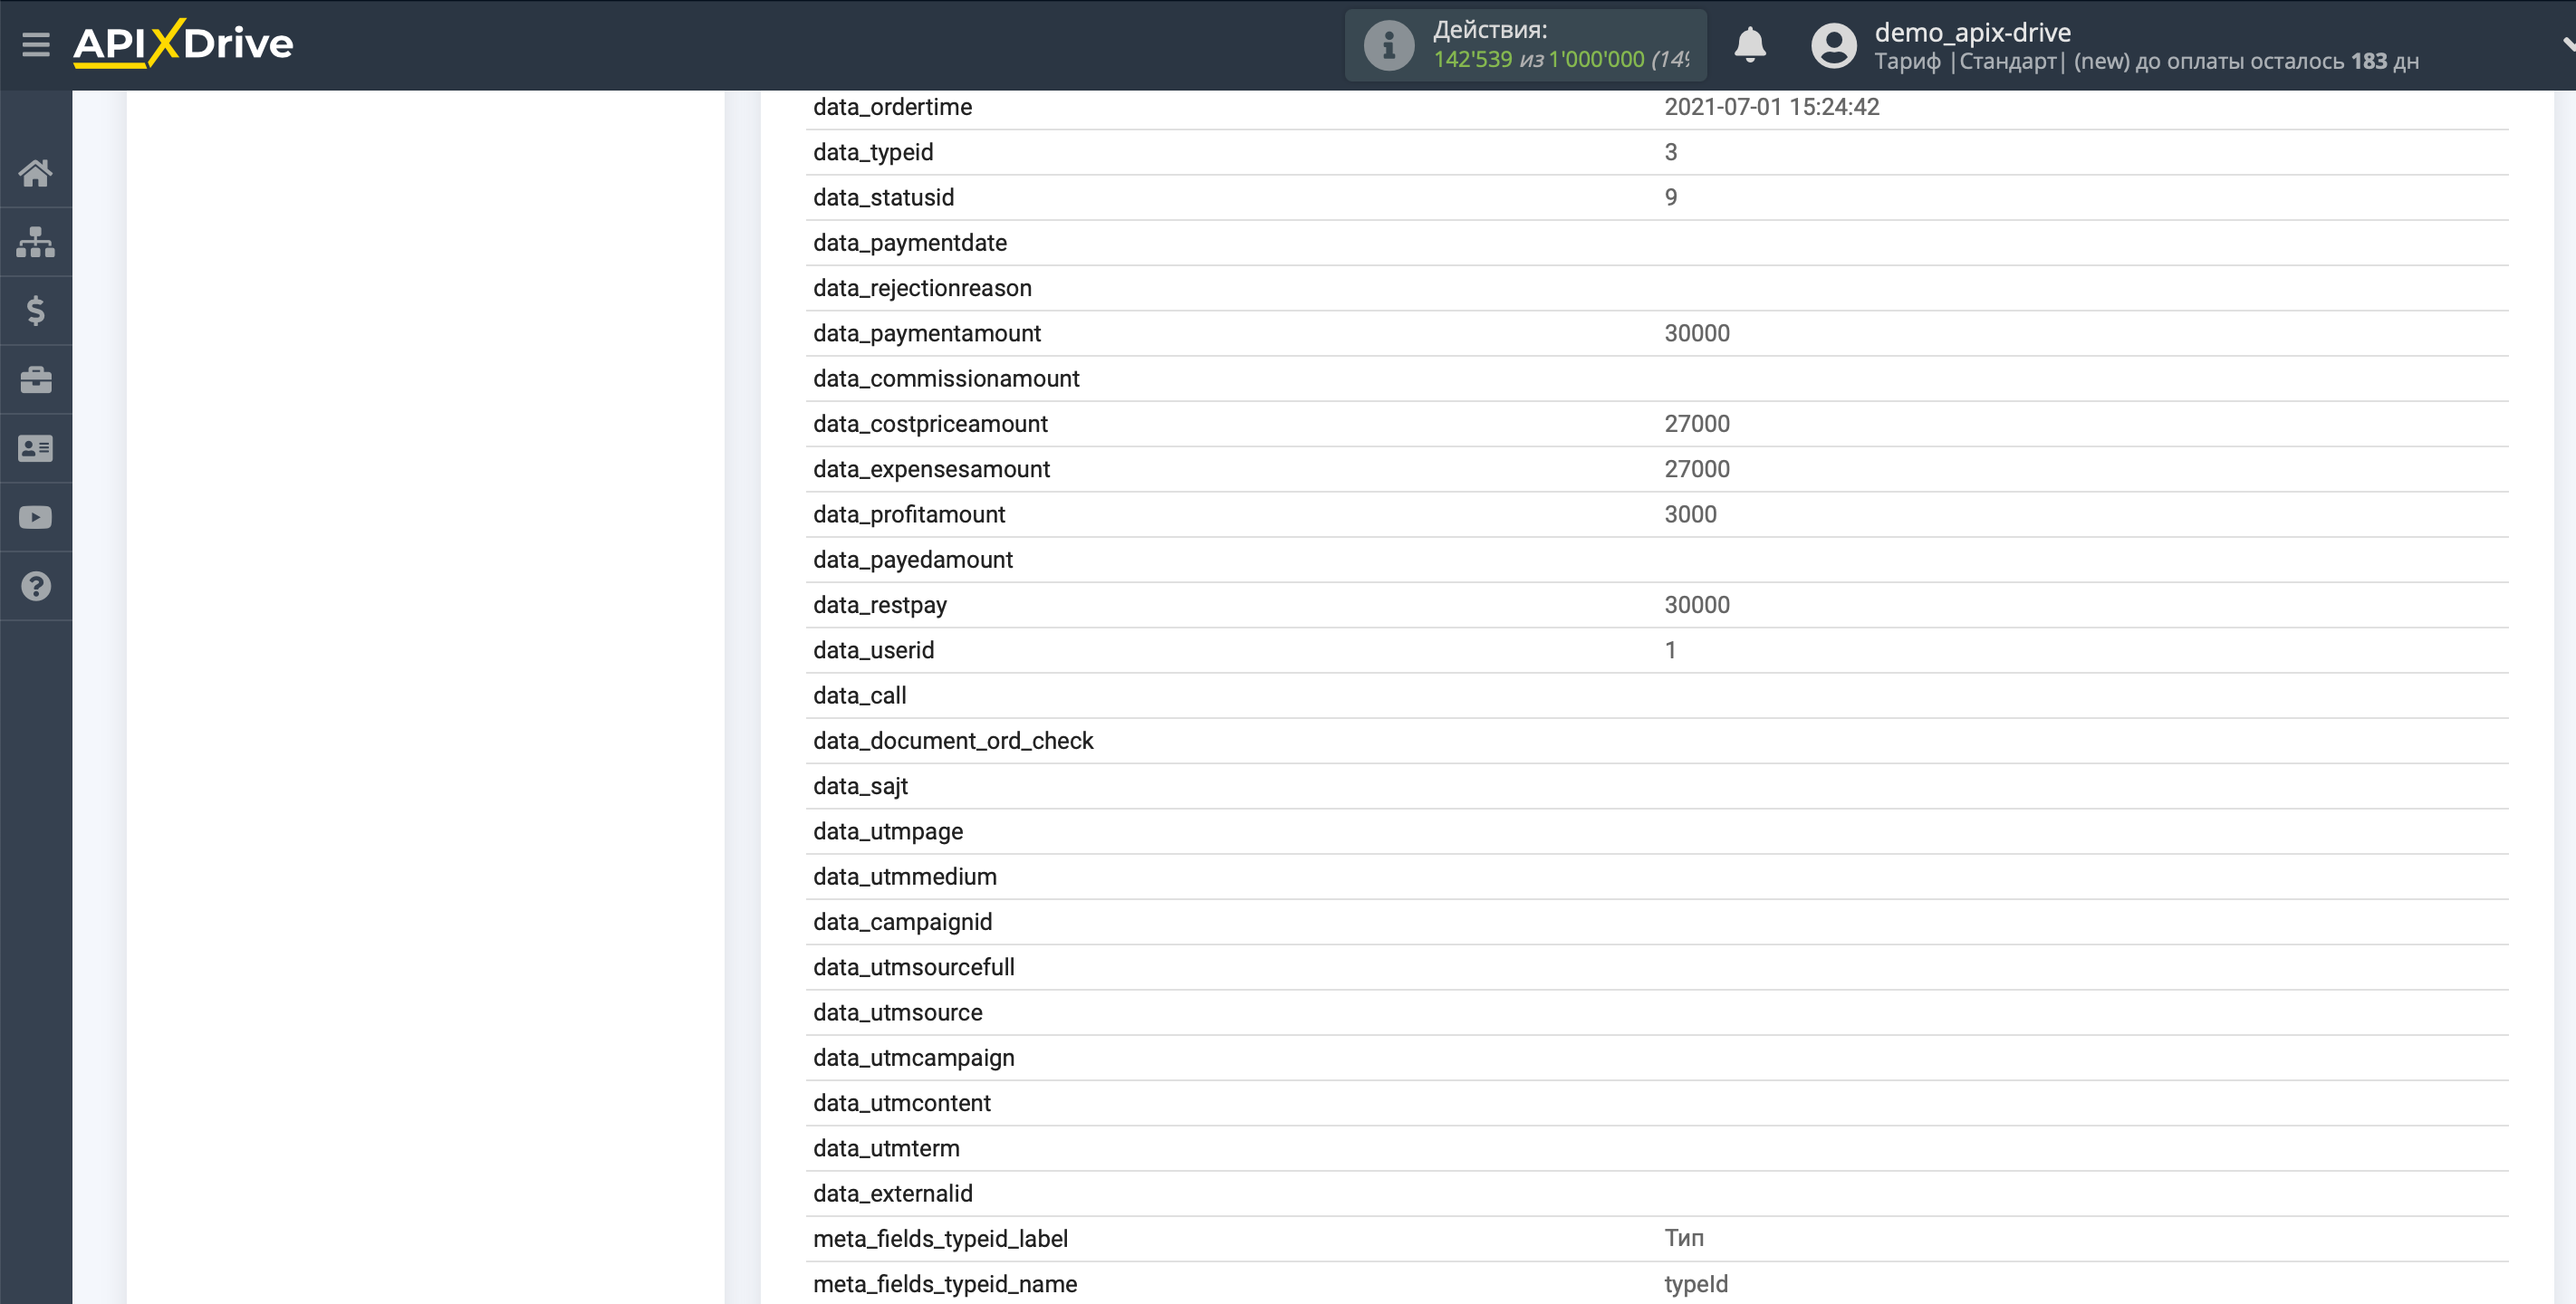Image resolution: width=2576 pixels, height=1304 pixels.
Task: Select the data_document_ord_check row
Action: [1657, 741]
